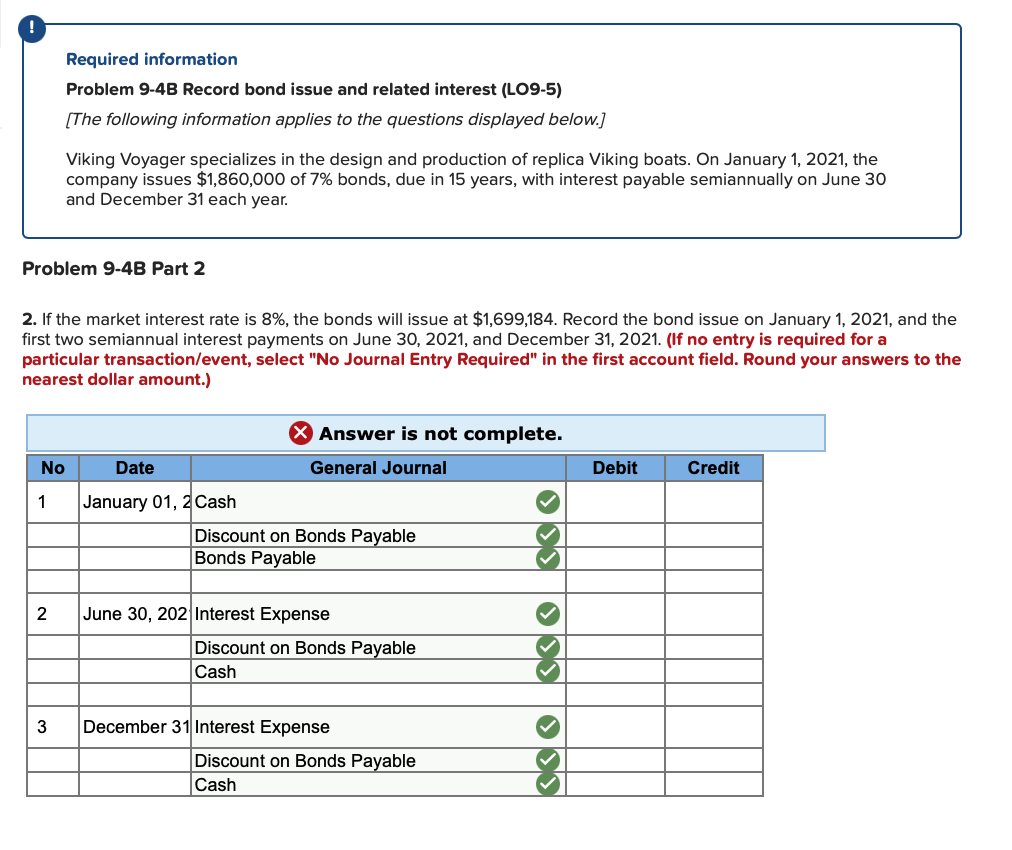1012x850 pixels.
Task: Click the Required information heading link
Action: click(151, 59)
